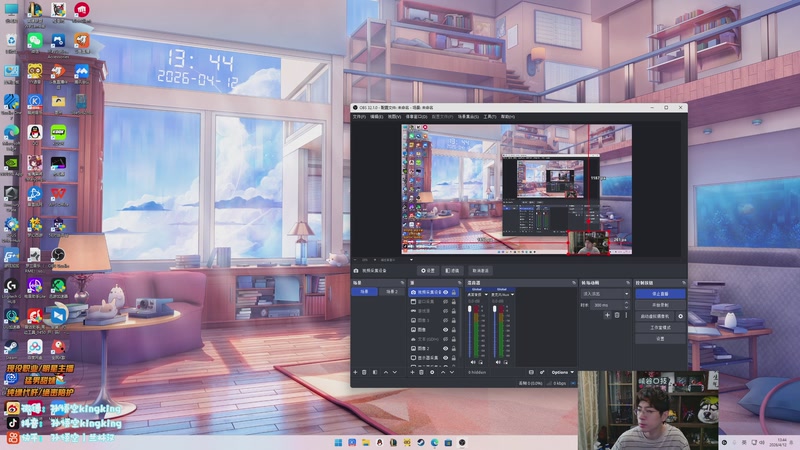Open NVIDIA App desktop shortcut
The width and height of the screenshot is (800, 450).
(11, 165)
